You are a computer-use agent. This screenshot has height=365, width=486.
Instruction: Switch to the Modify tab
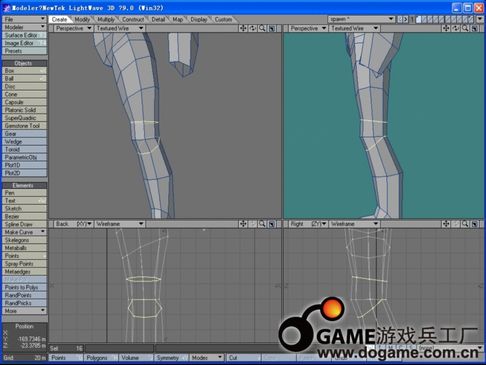(82, 19)
